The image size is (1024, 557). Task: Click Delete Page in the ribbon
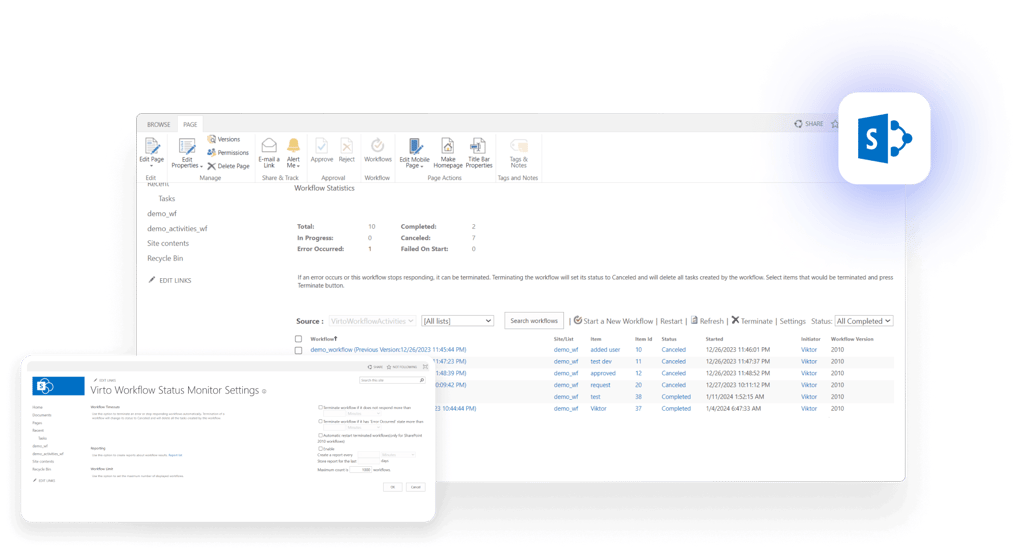coord(228,166)
